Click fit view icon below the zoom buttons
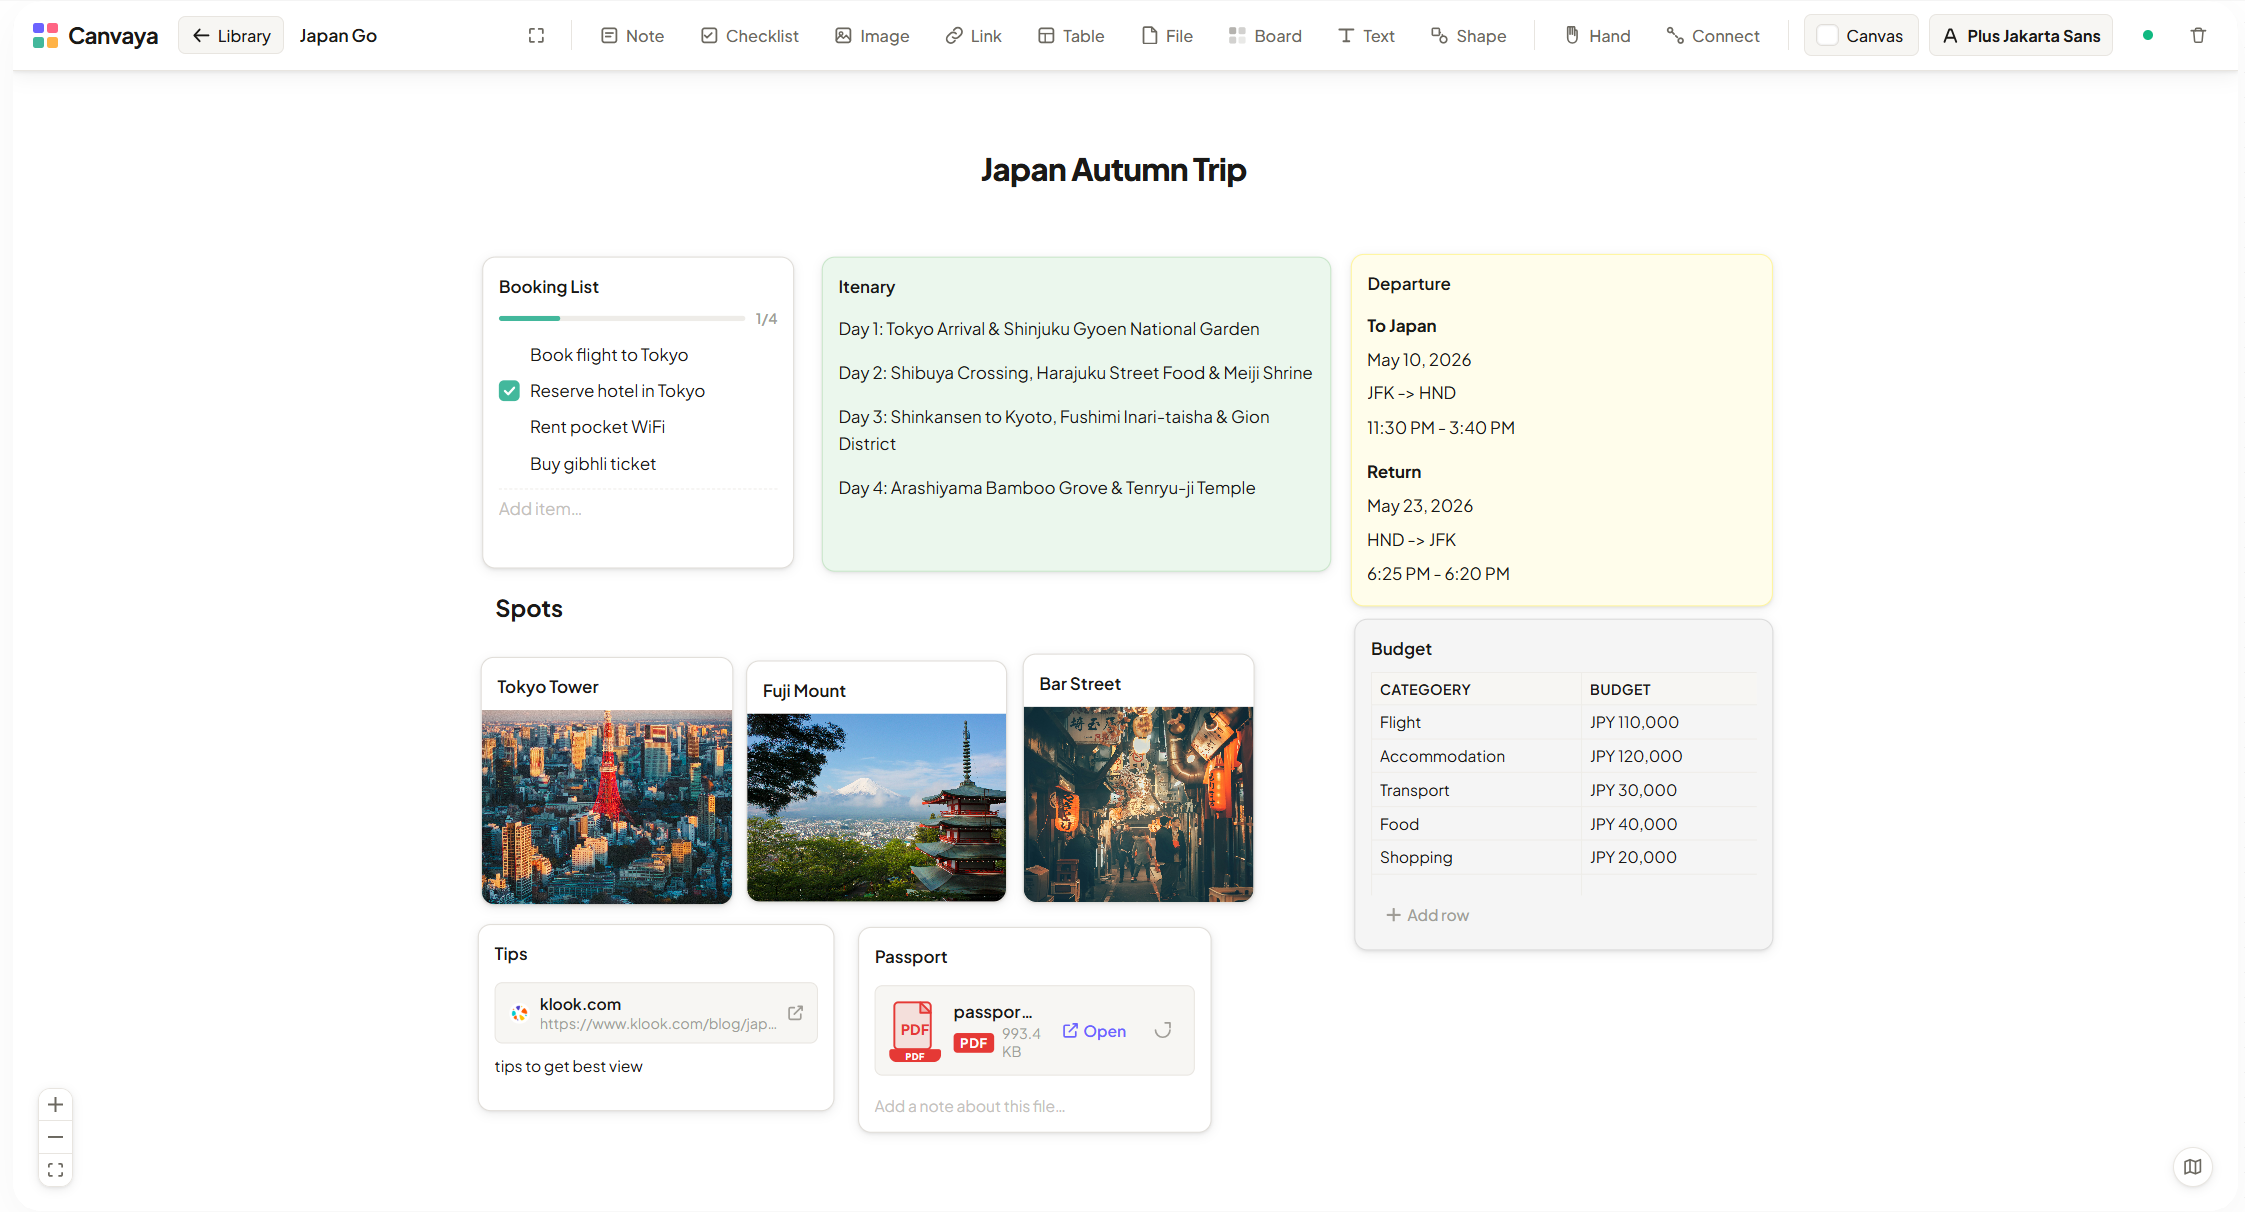The width and height of the screenshot is (2245, 1212). [56, 1170]
